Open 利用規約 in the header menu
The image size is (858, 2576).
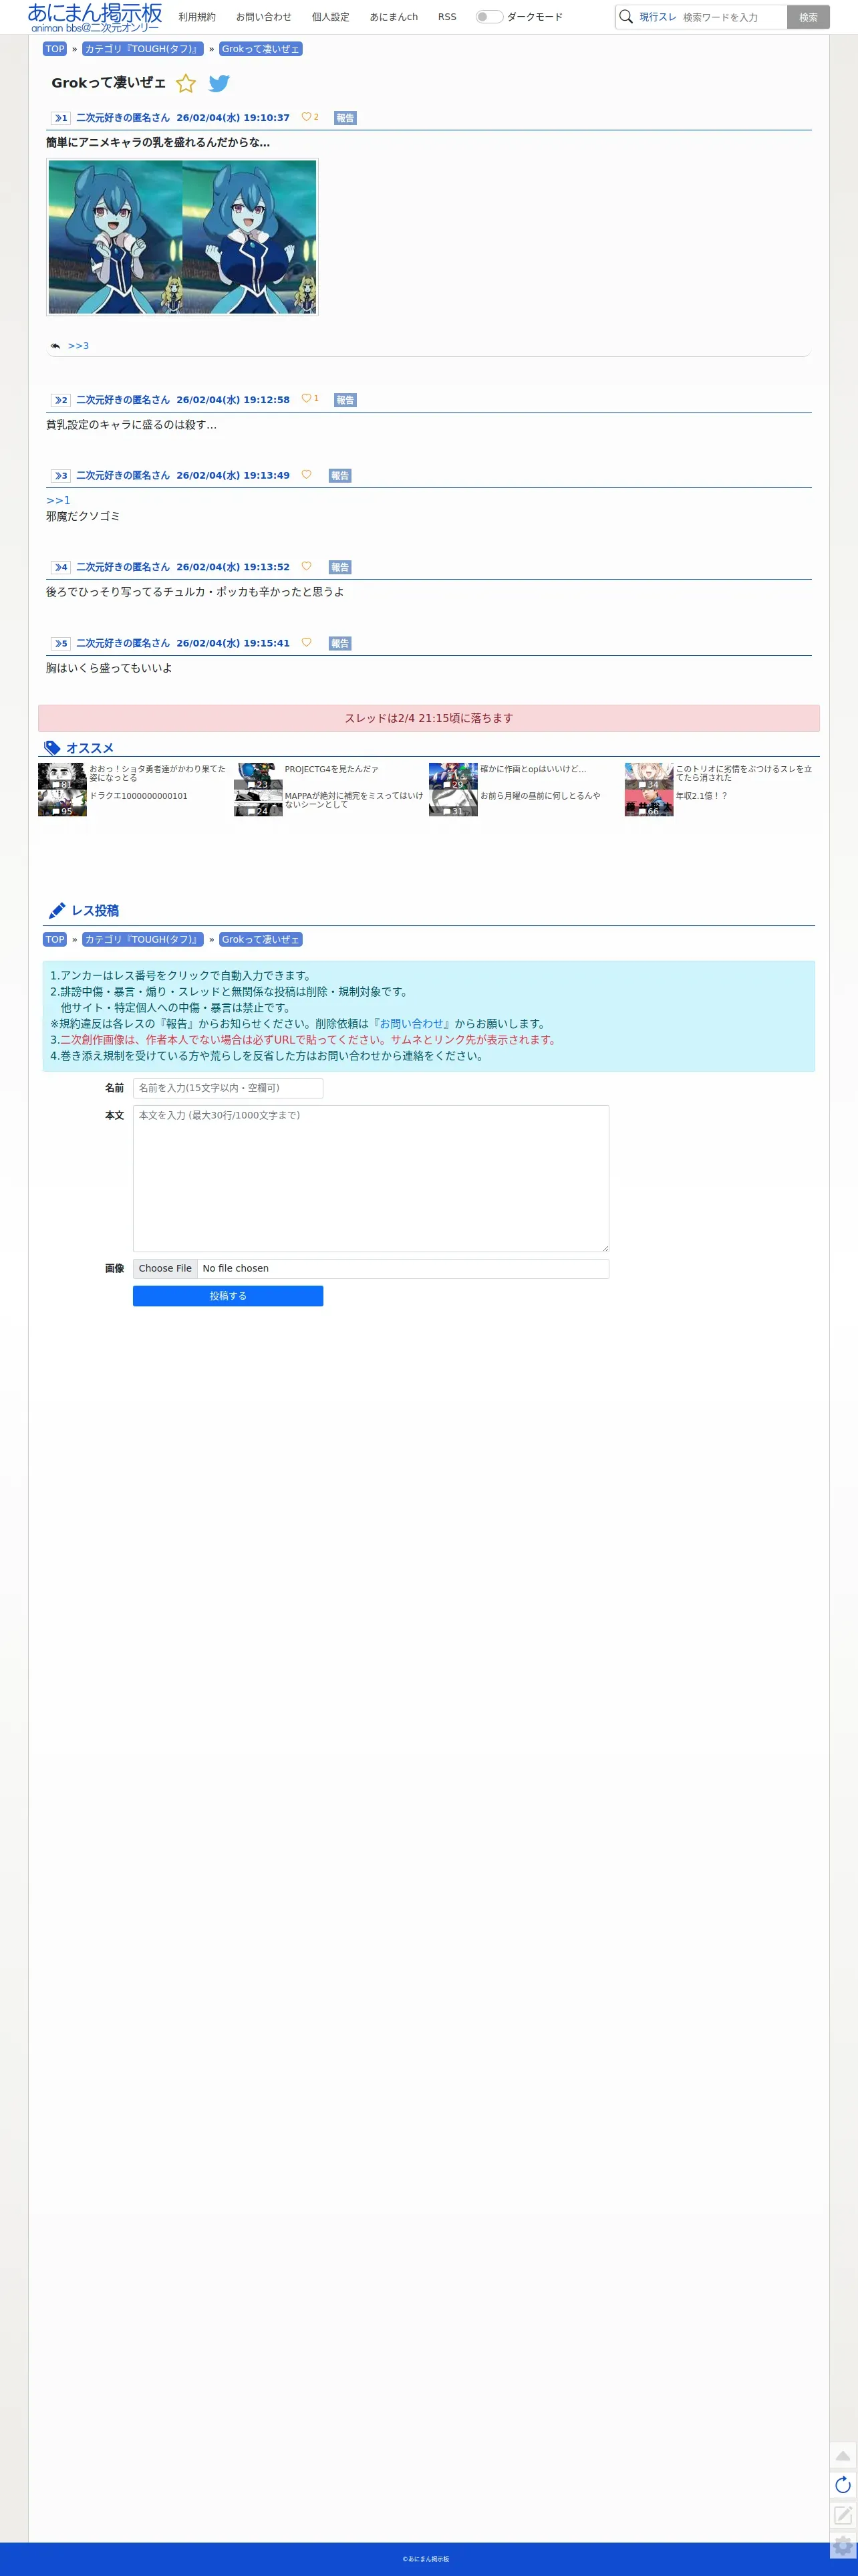pyautogui.click(x=197, y=17)
